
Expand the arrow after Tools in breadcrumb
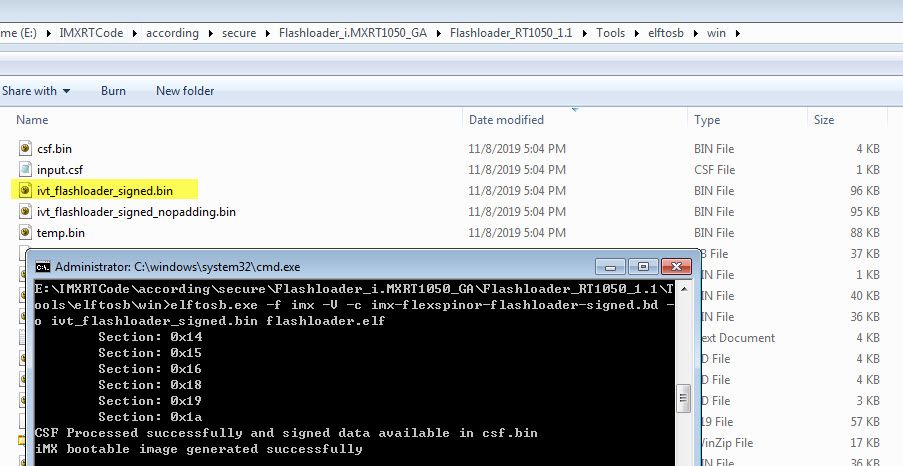(x=636, y=33)
